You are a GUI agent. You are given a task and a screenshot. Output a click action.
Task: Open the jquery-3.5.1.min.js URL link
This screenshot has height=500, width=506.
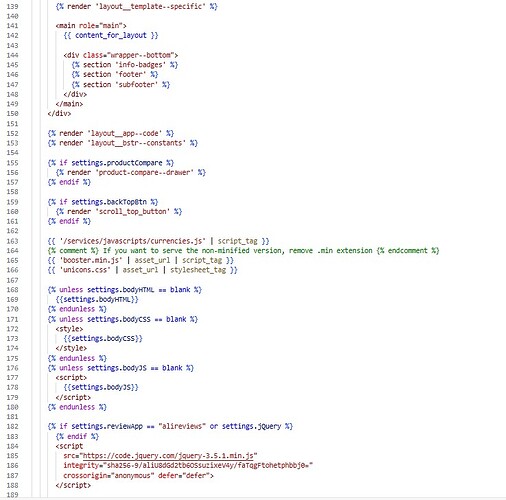pos(168,456)
